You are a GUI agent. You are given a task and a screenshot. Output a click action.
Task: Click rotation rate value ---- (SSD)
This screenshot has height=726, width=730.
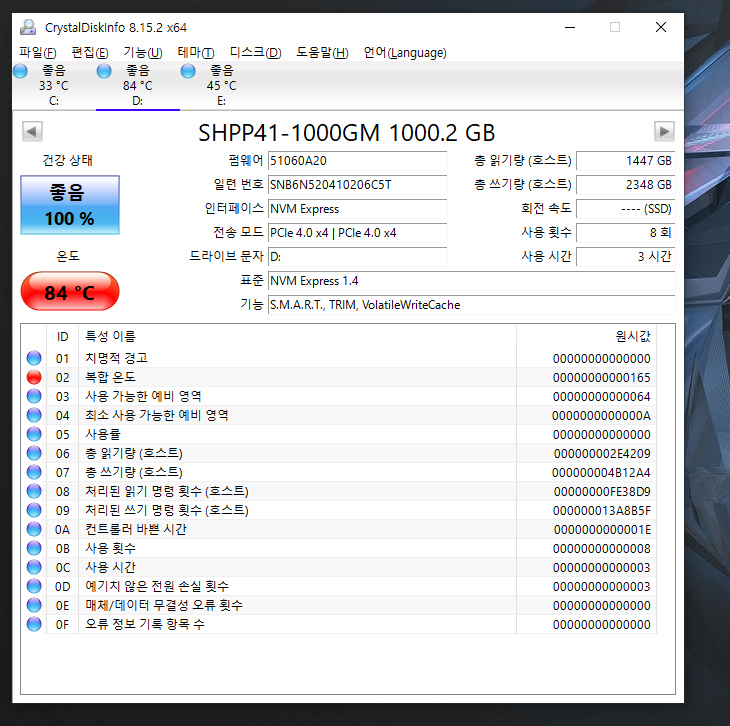(626, 209)
